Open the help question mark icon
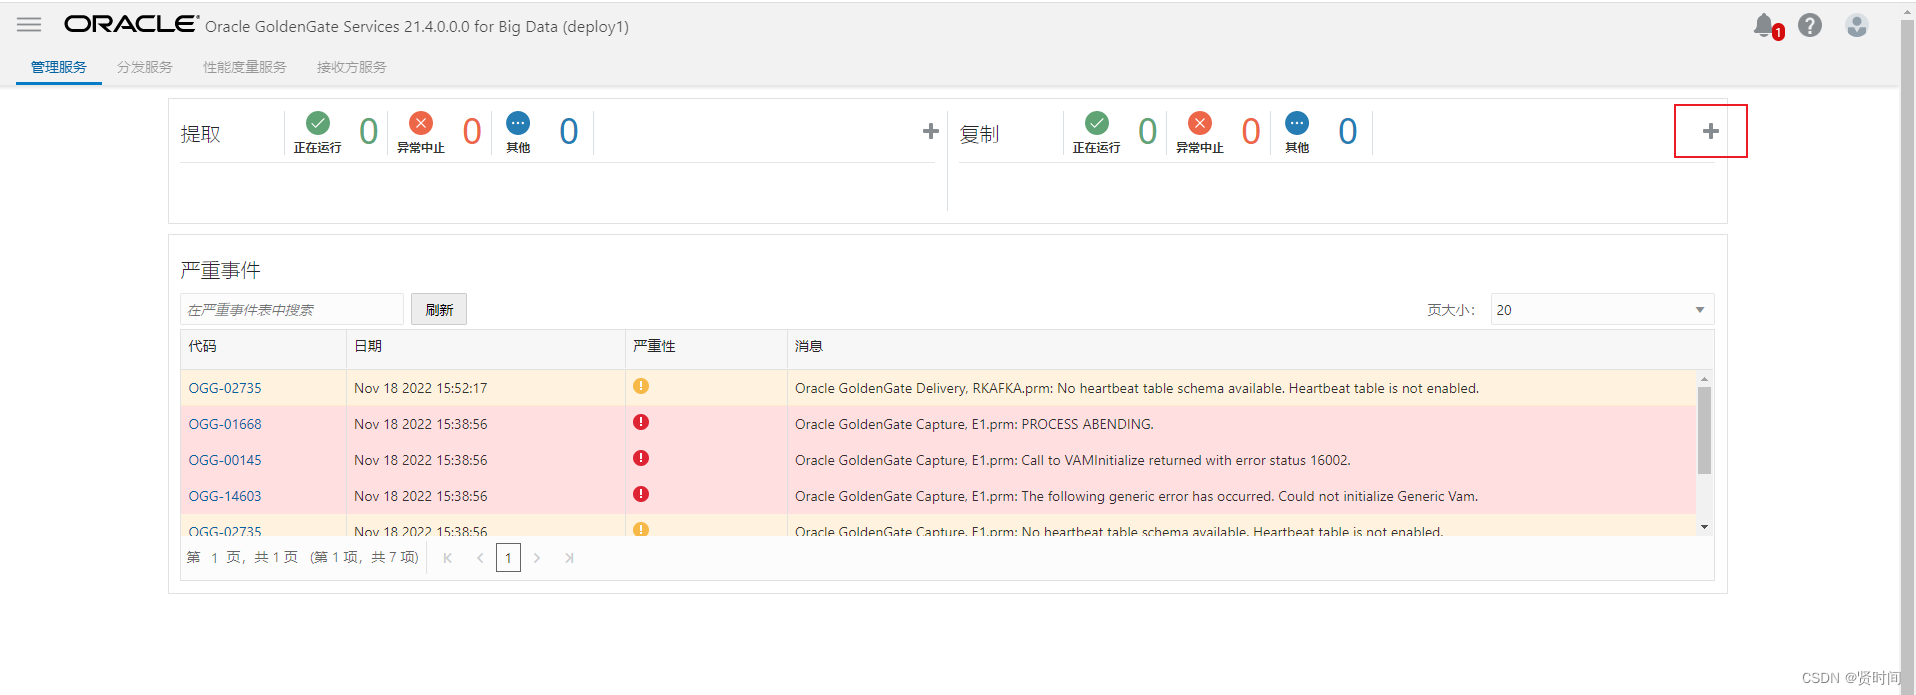This screenshot has width=1916, height=695. 1810,25
